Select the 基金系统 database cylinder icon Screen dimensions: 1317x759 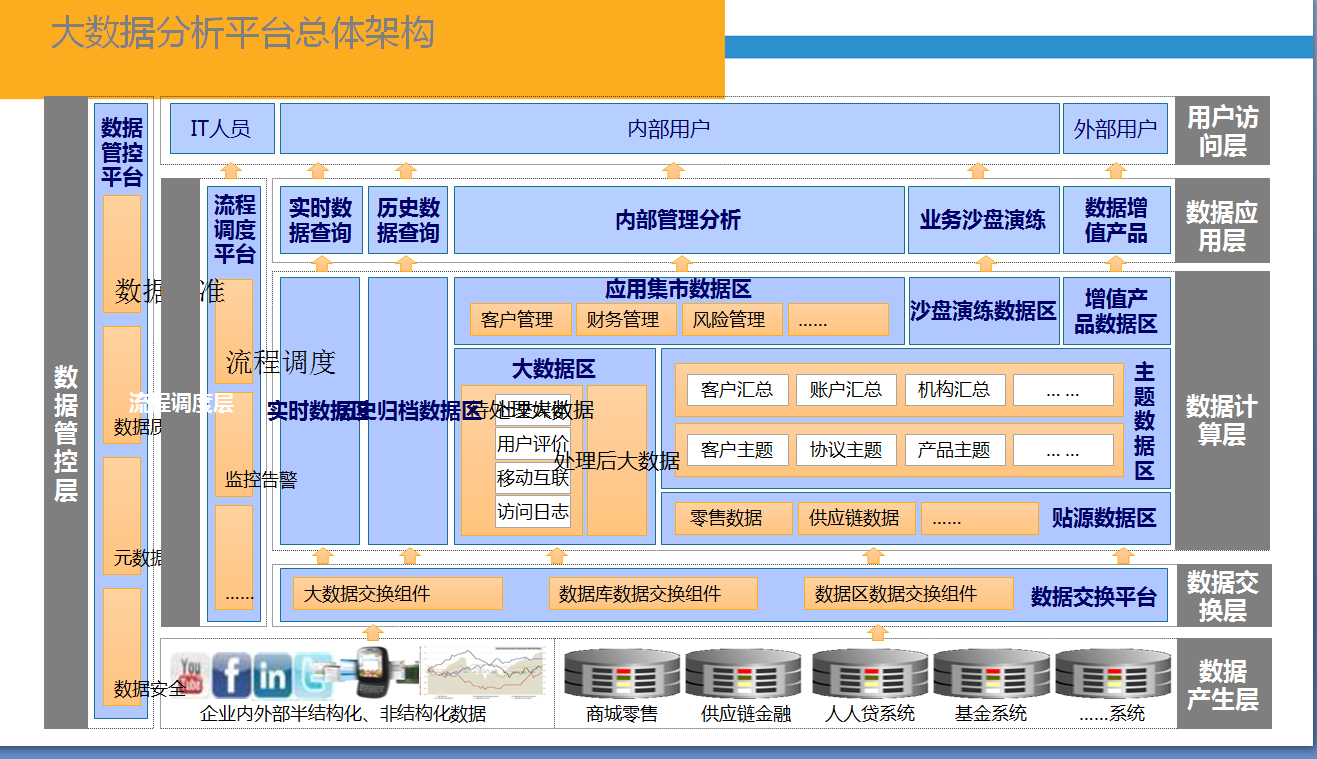(990, 674)
